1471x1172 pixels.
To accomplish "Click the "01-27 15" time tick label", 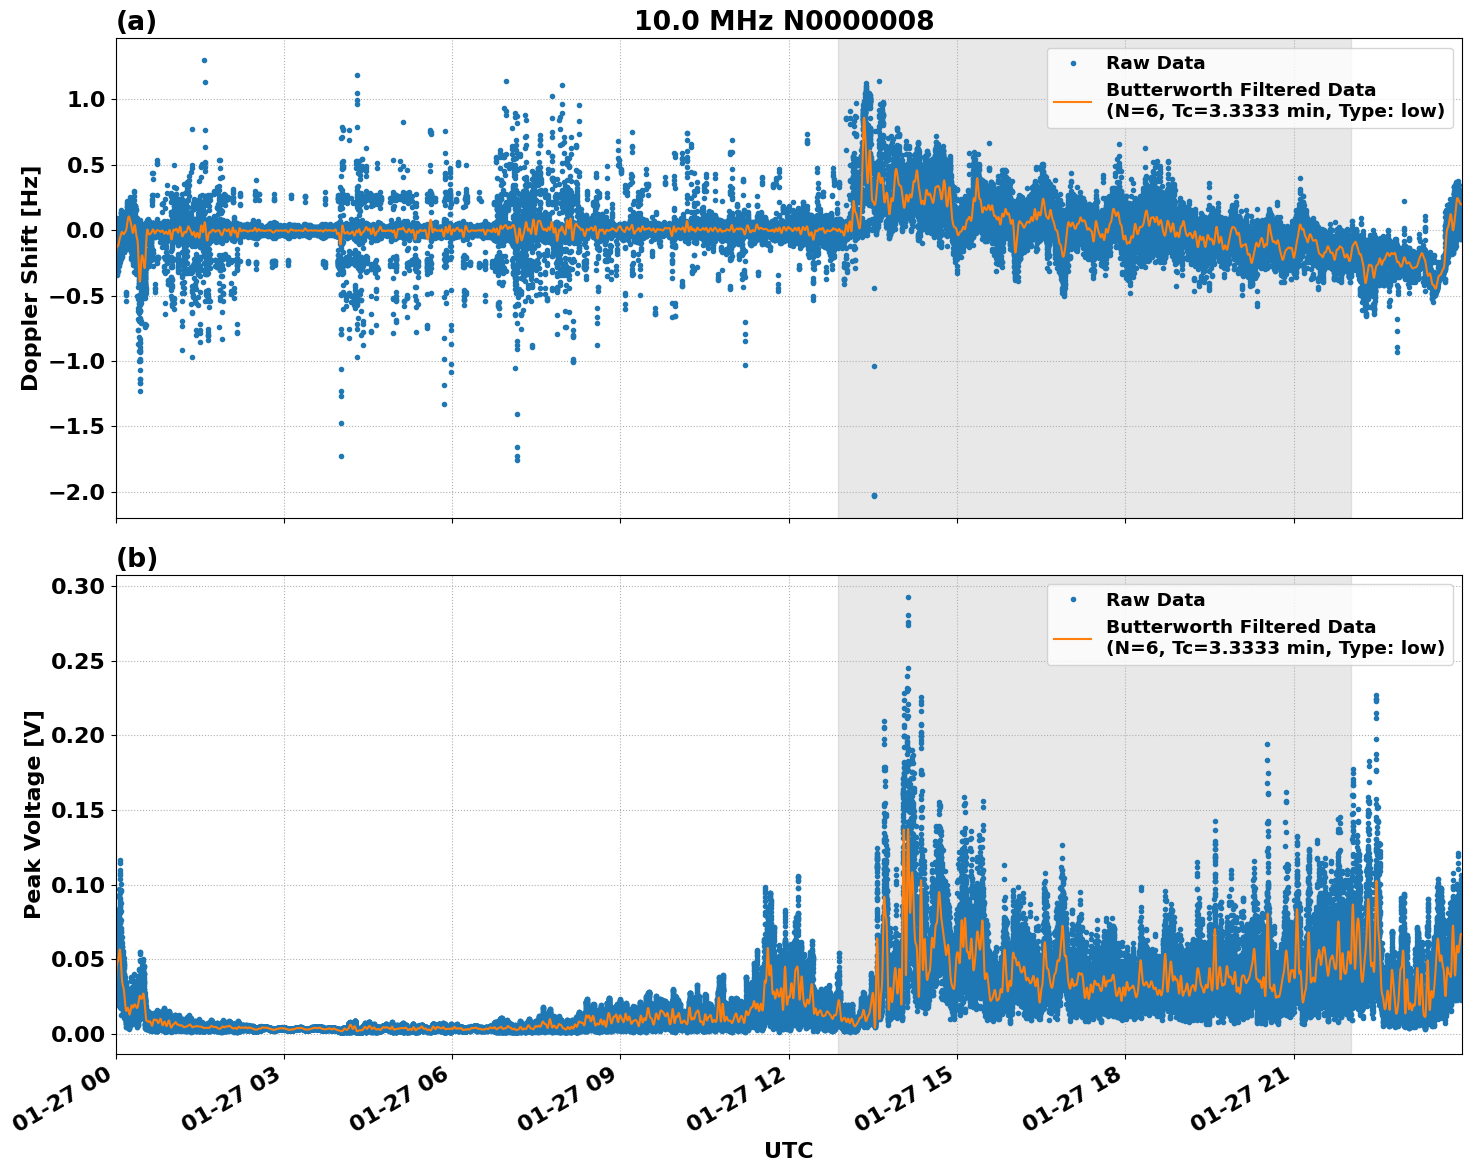I will click(x=906, y=1099).
